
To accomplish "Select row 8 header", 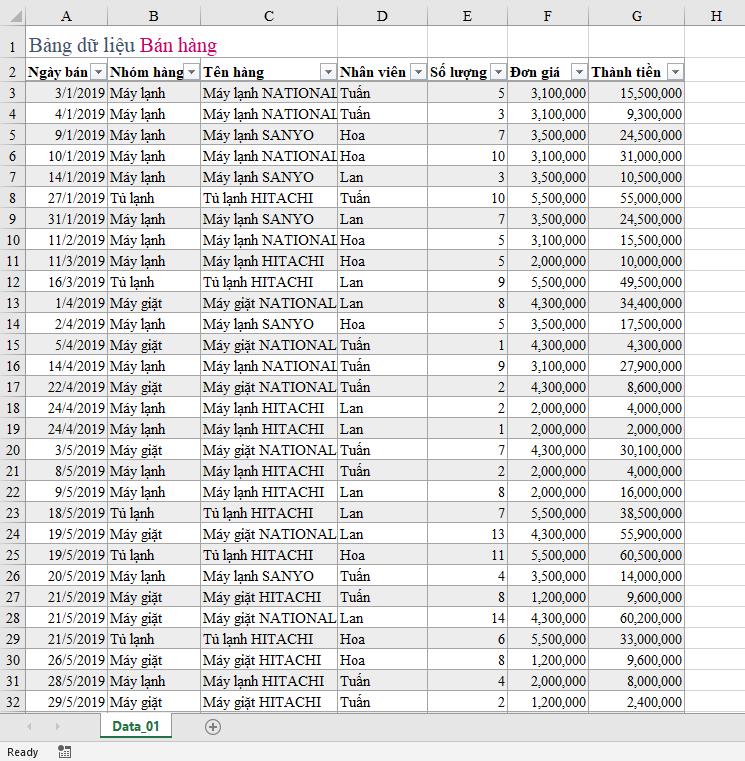I will (13, 198).
